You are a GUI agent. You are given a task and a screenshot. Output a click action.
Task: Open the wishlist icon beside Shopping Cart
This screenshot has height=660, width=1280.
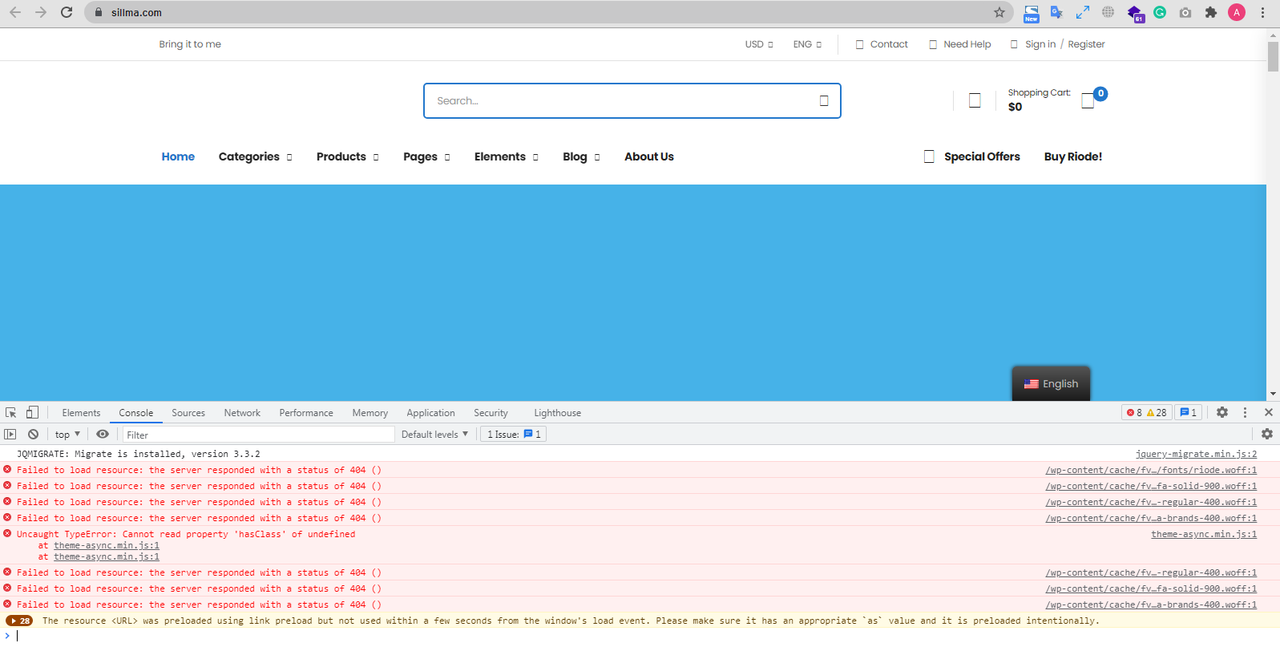975,100
